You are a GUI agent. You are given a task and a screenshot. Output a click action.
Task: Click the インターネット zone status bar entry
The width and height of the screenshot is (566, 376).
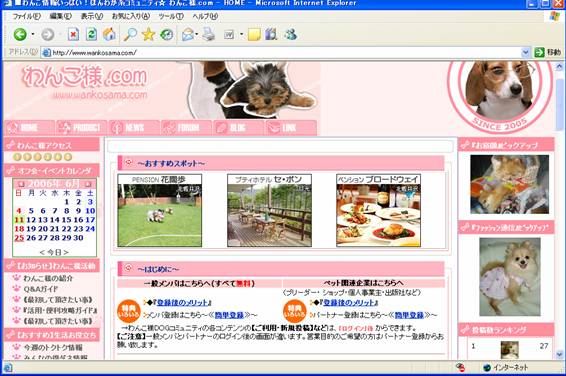(x=505, y=367)
